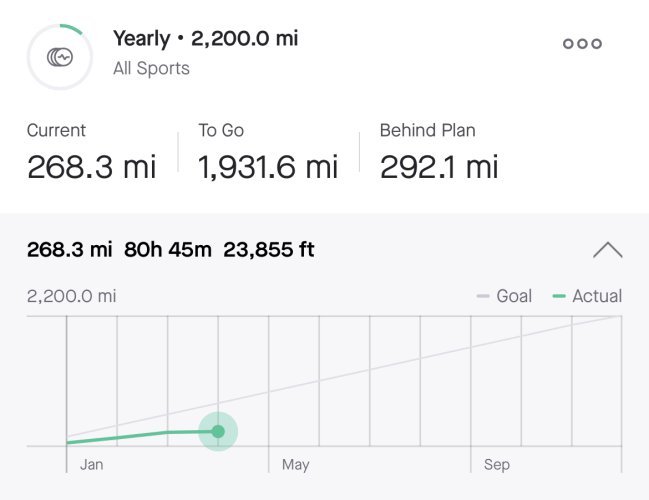The height and width of the screenshot is (500, 649).
Task: Collapse the progress chart with chevron
Action: coord(607,250)
